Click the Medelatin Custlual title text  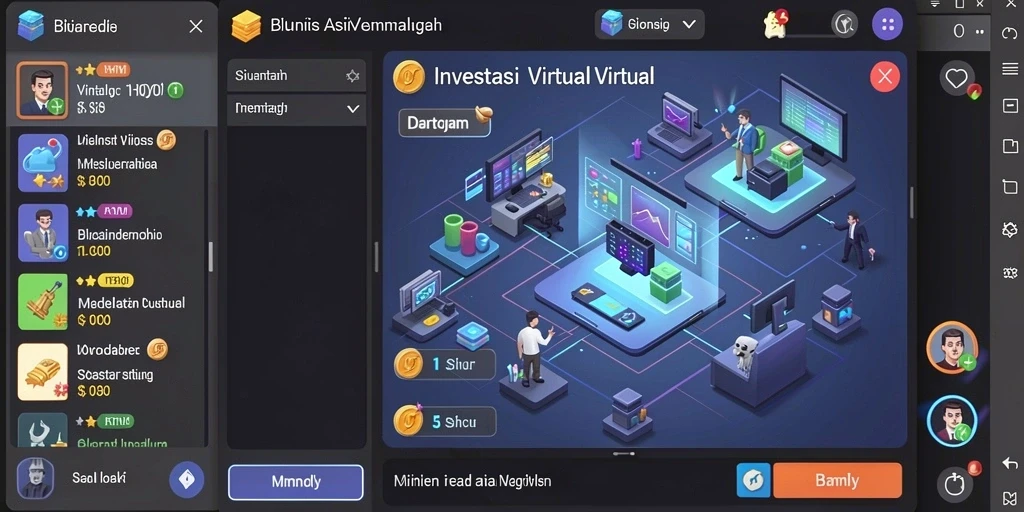coord(131,303)
